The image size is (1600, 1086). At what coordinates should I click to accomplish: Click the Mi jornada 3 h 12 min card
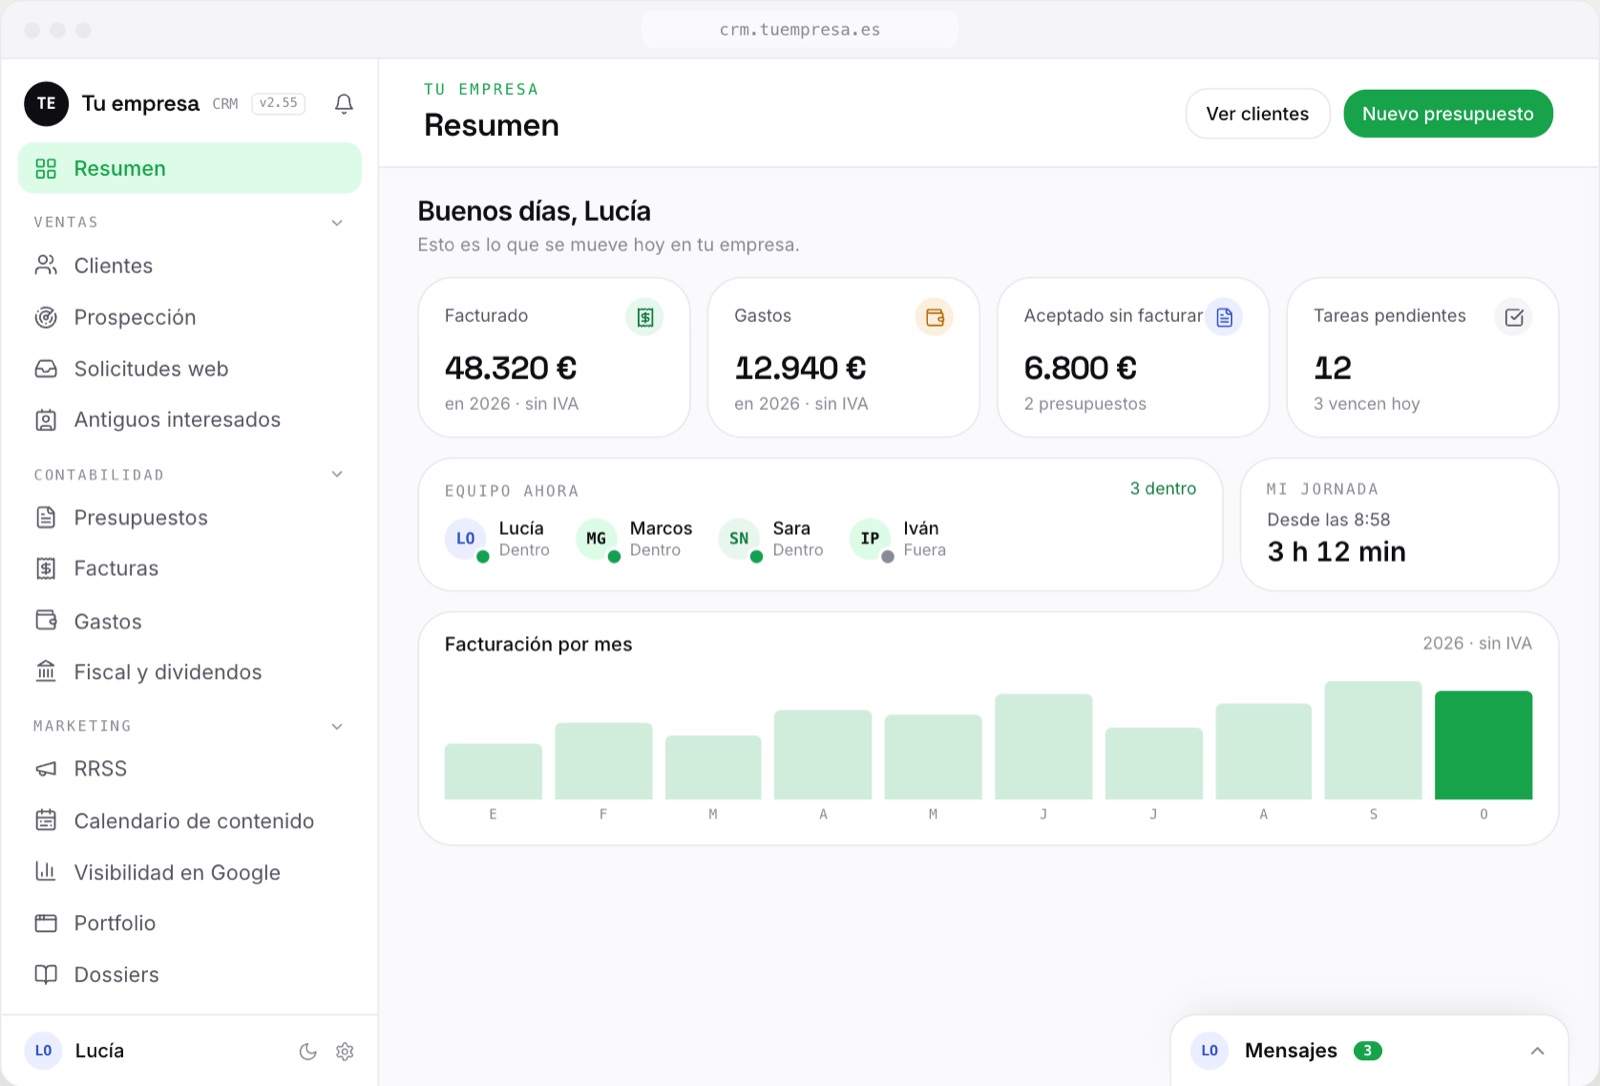tap(1399, 524)
